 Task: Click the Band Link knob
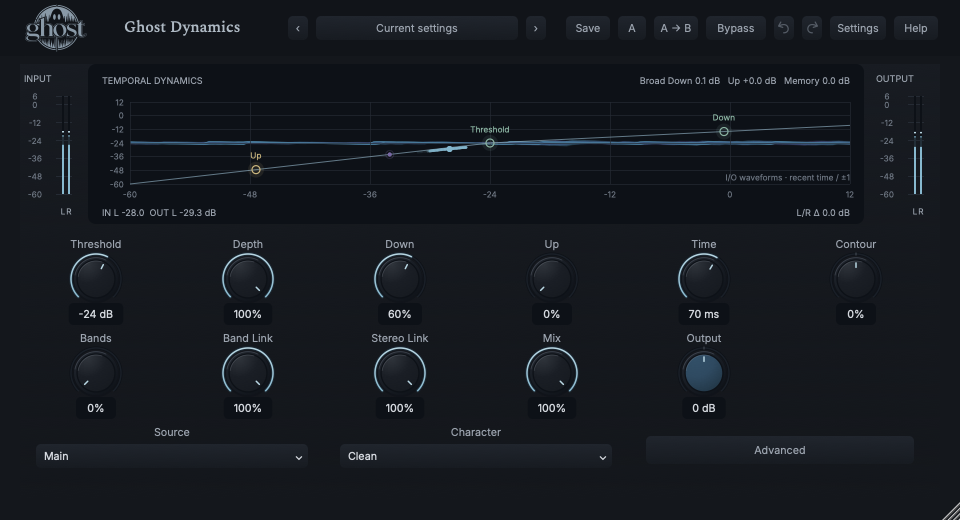click(247, 373)
